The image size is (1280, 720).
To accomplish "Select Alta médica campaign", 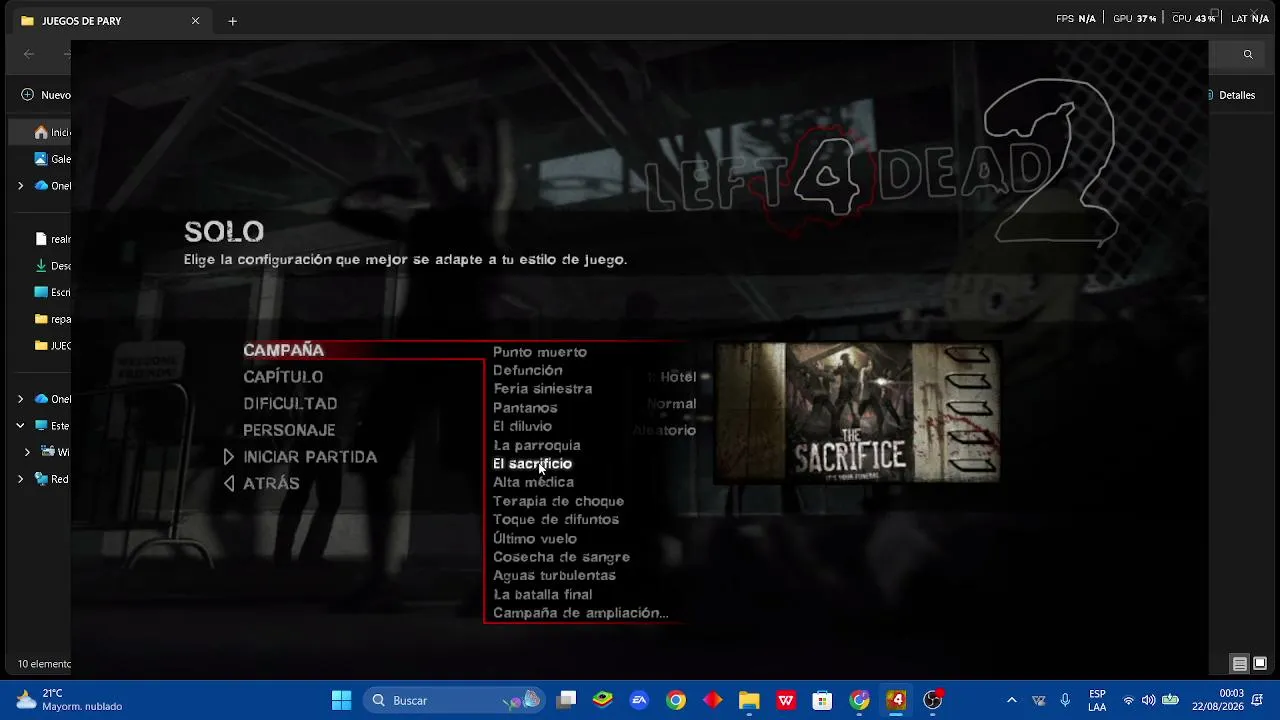I will tap(533, 482).
